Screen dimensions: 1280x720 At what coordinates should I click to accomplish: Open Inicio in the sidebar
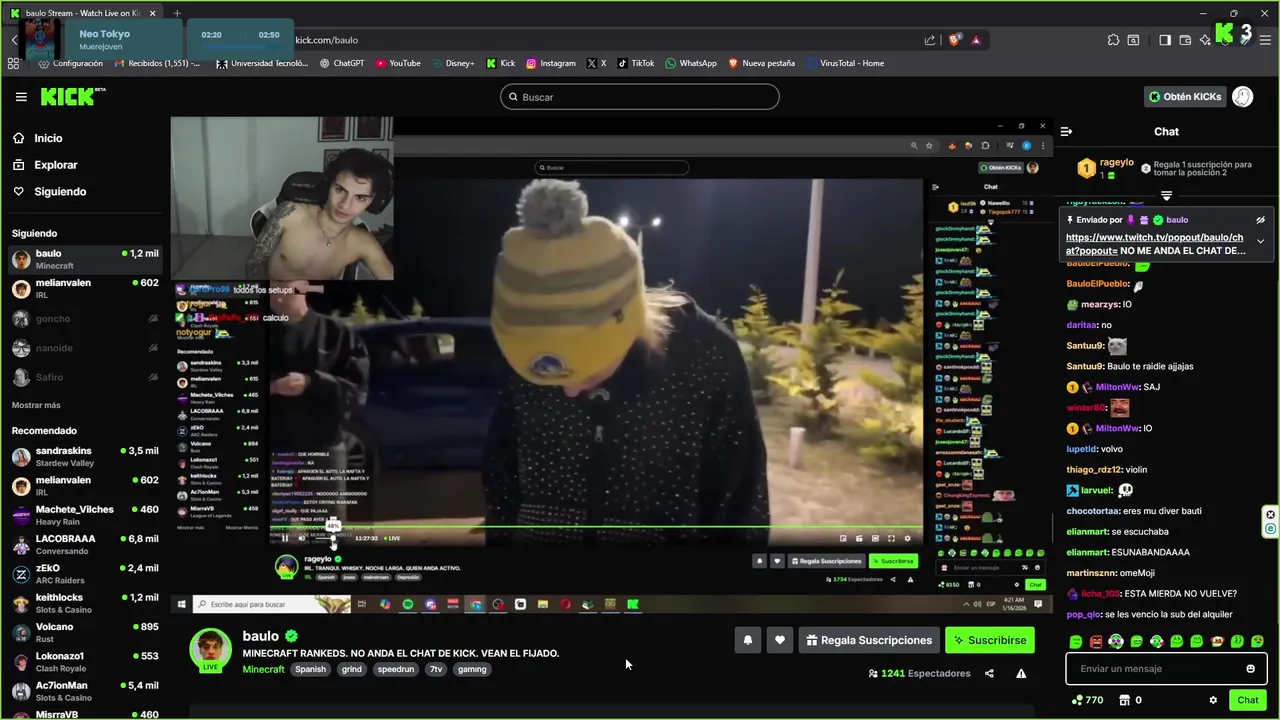click(48, 138)
